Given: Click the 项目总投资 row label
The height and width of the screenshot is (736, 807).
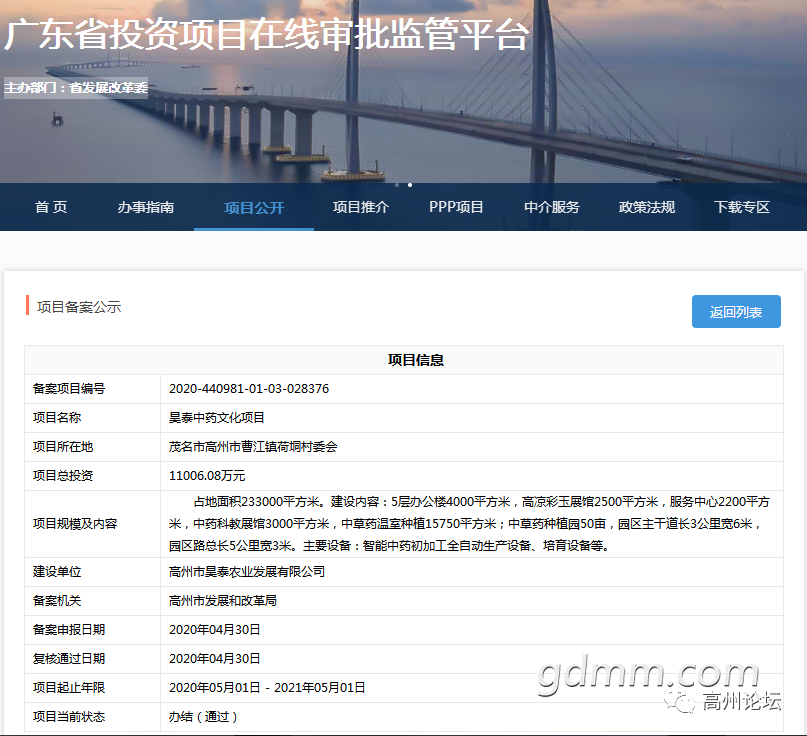Looking at the screenshot, I should click(x=63, y=476).
